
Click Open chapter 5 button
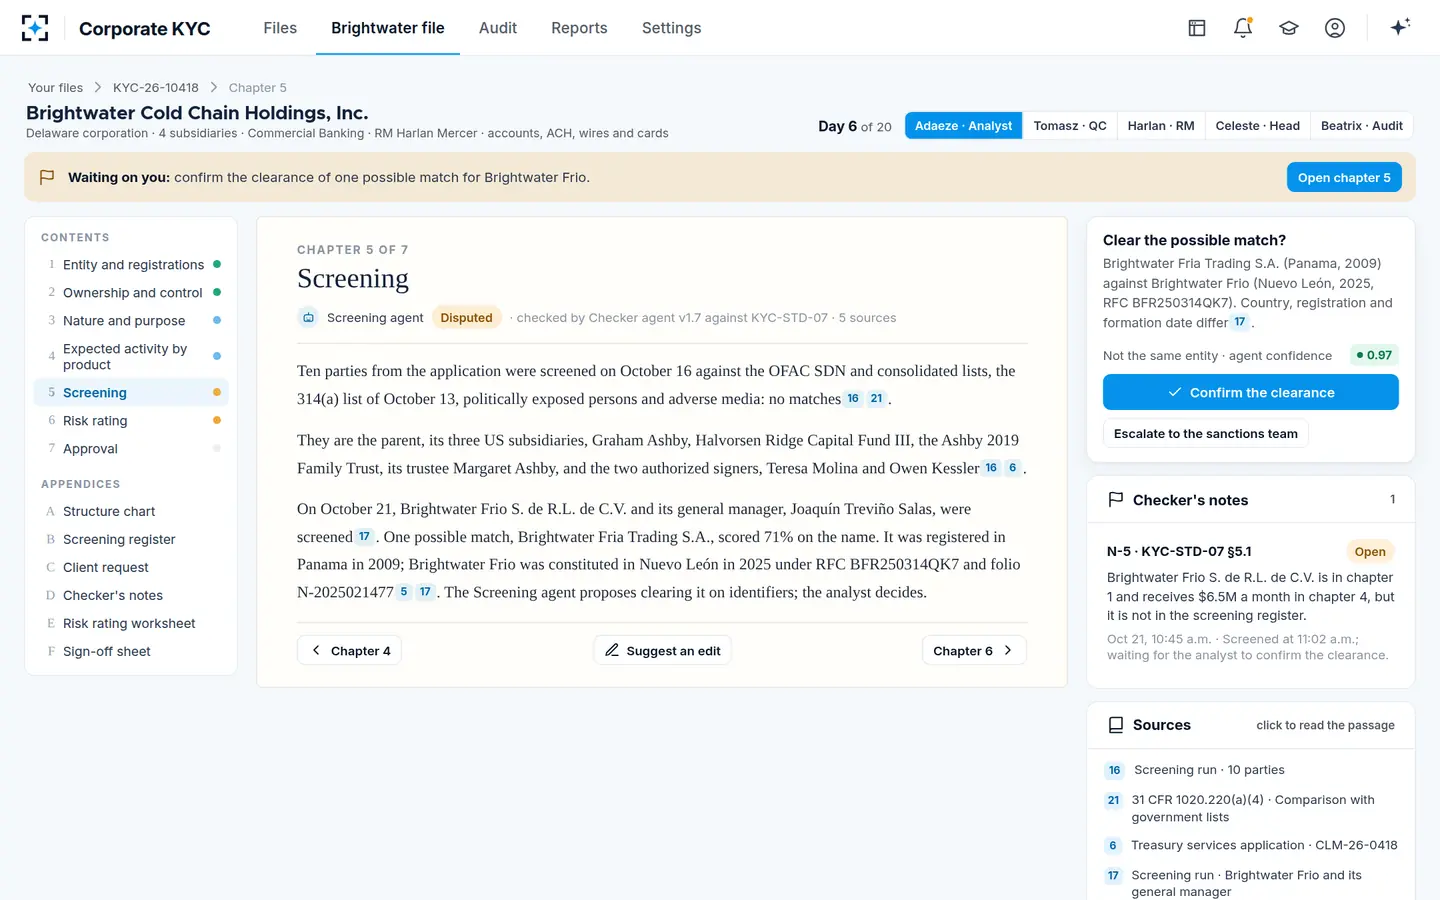[1344, 177]
